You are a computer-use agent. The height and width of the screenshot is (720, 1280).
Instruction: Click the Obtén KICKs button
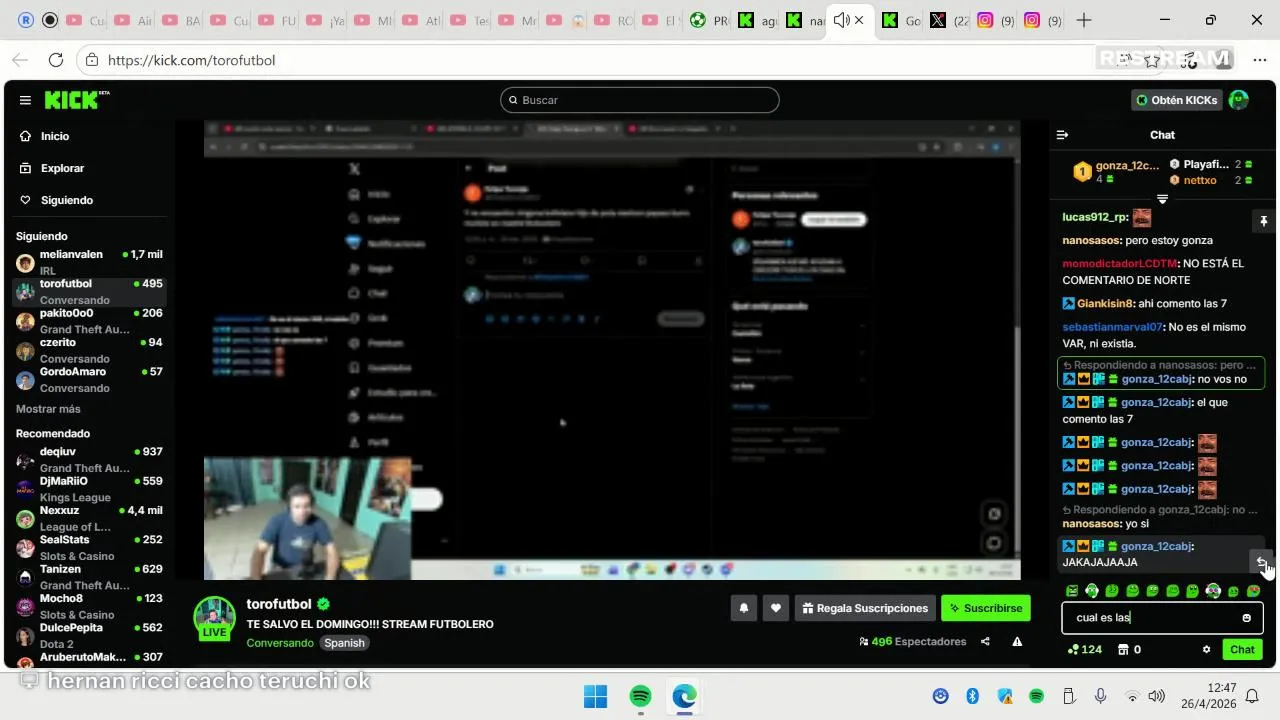[x=1176, y=100]
